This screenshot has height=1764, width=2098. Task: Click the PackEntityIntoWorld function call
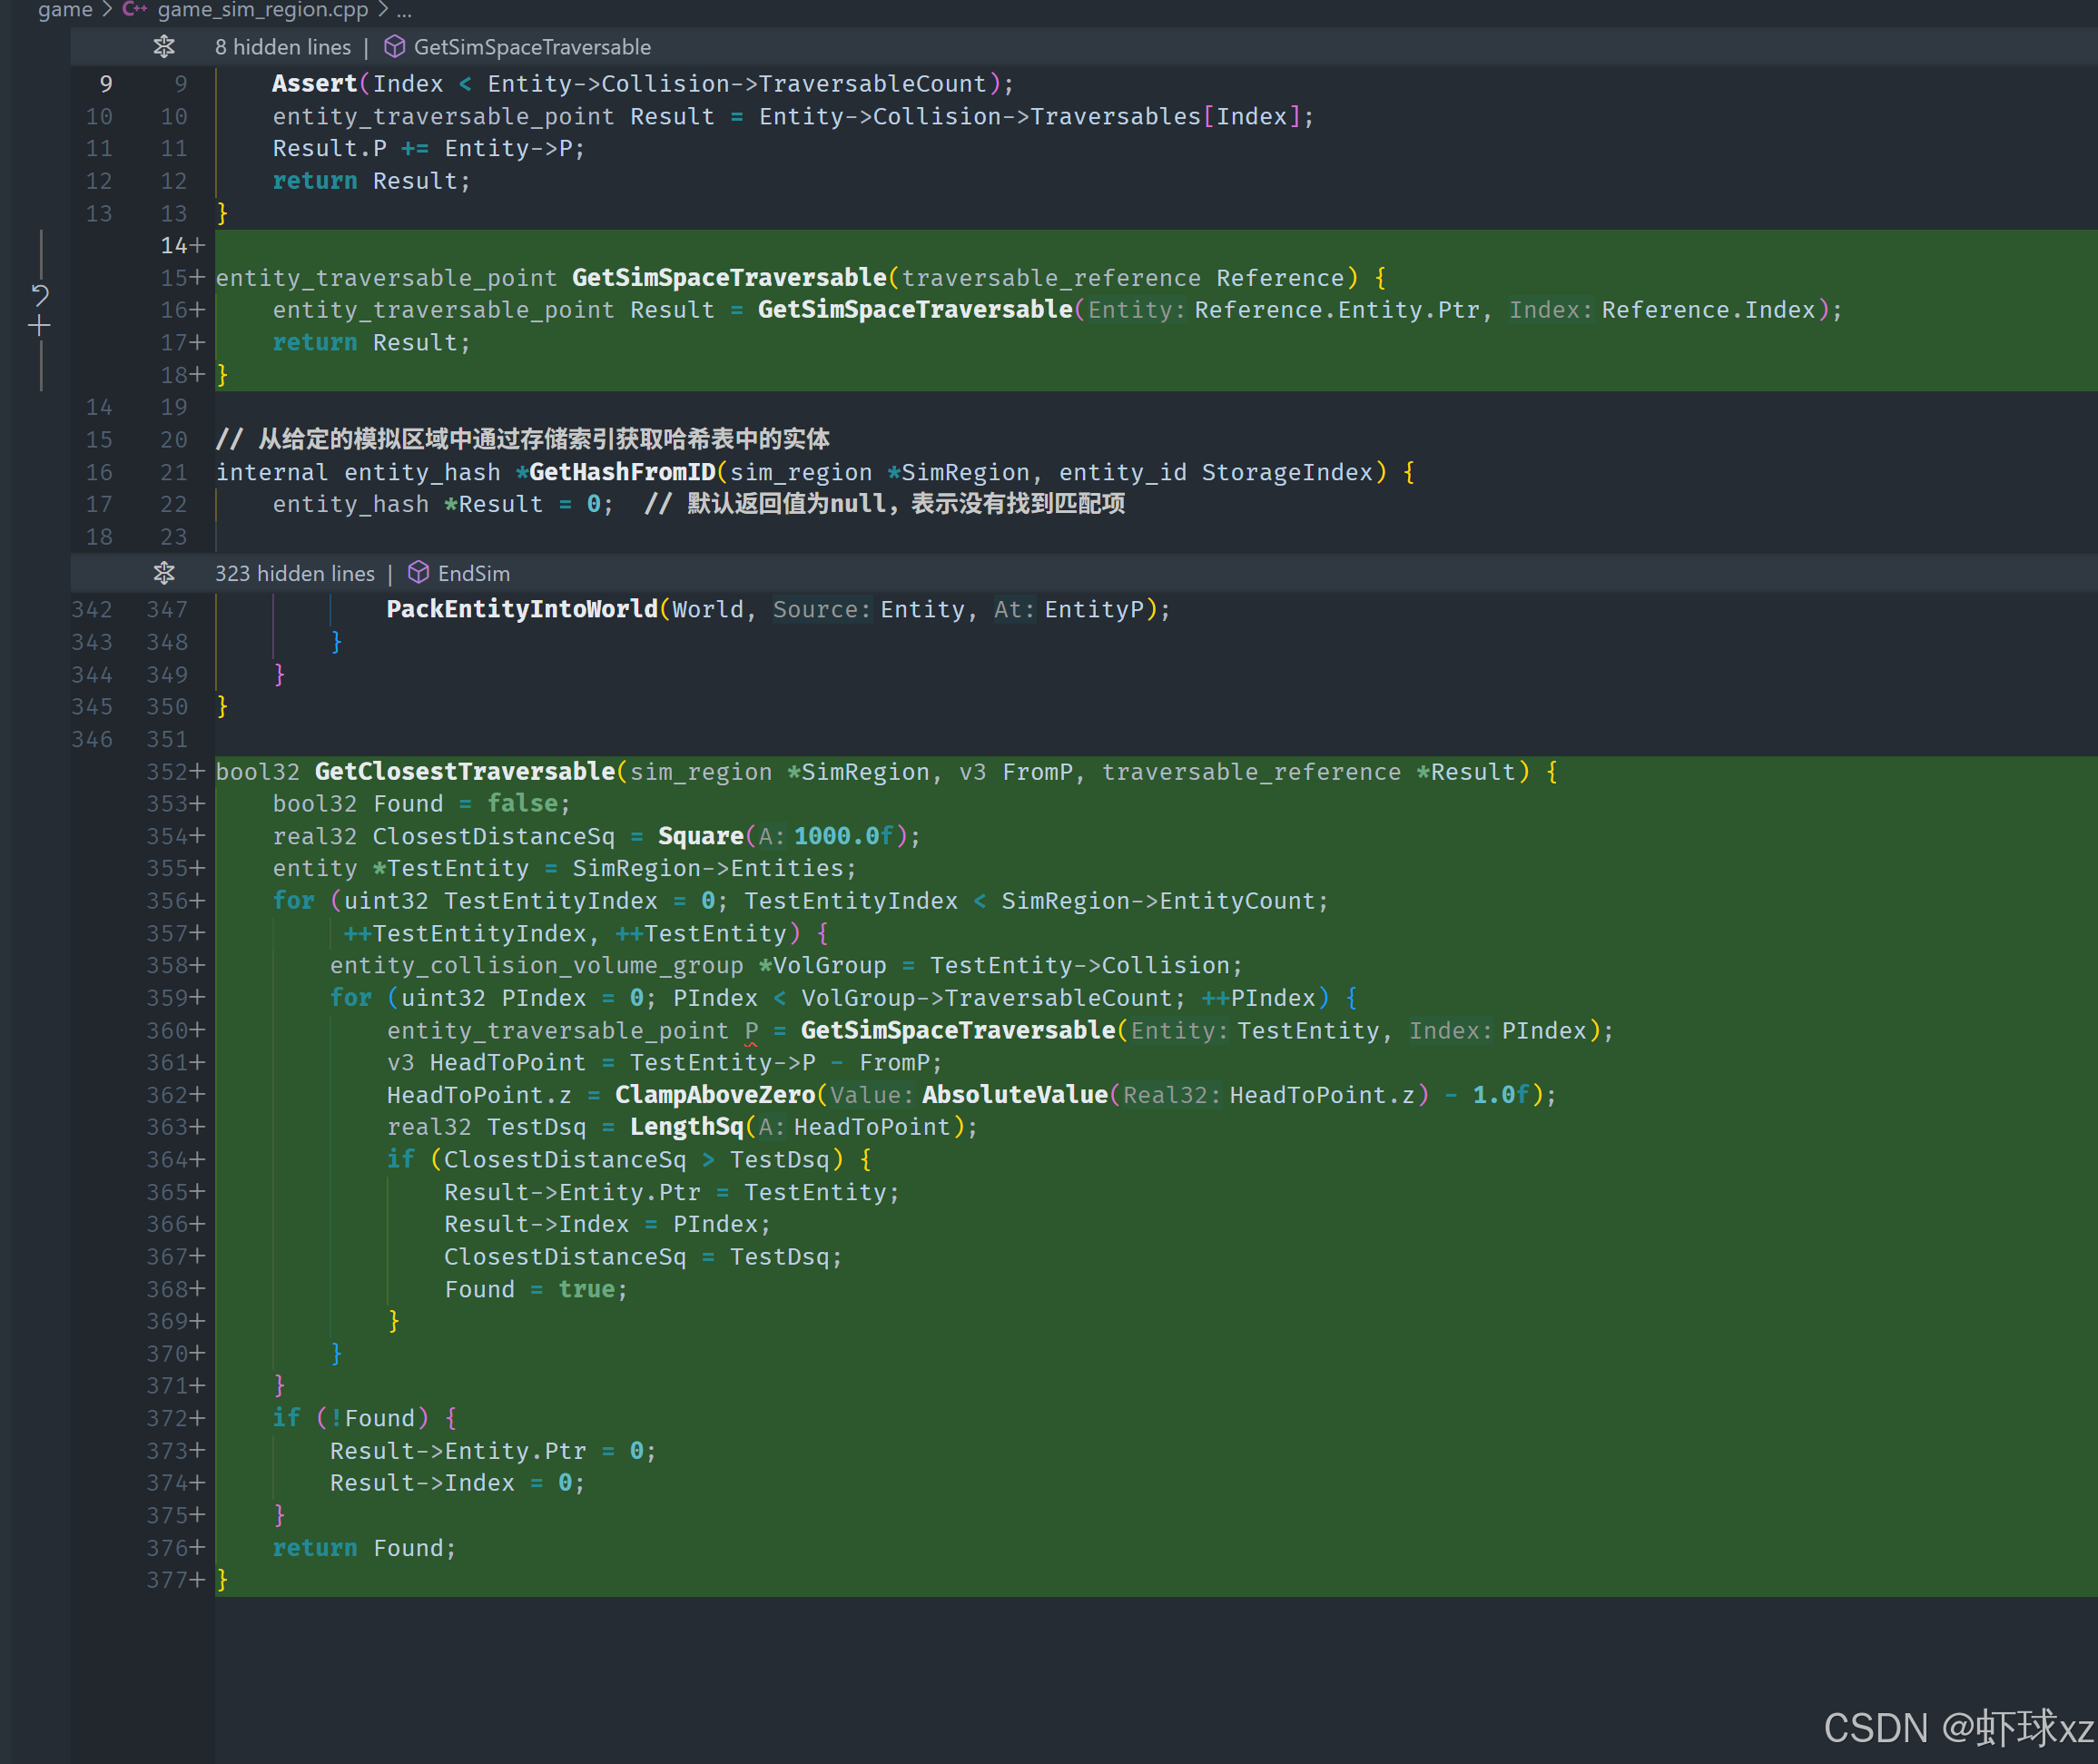pyautogui.click(x=522, y=609)
